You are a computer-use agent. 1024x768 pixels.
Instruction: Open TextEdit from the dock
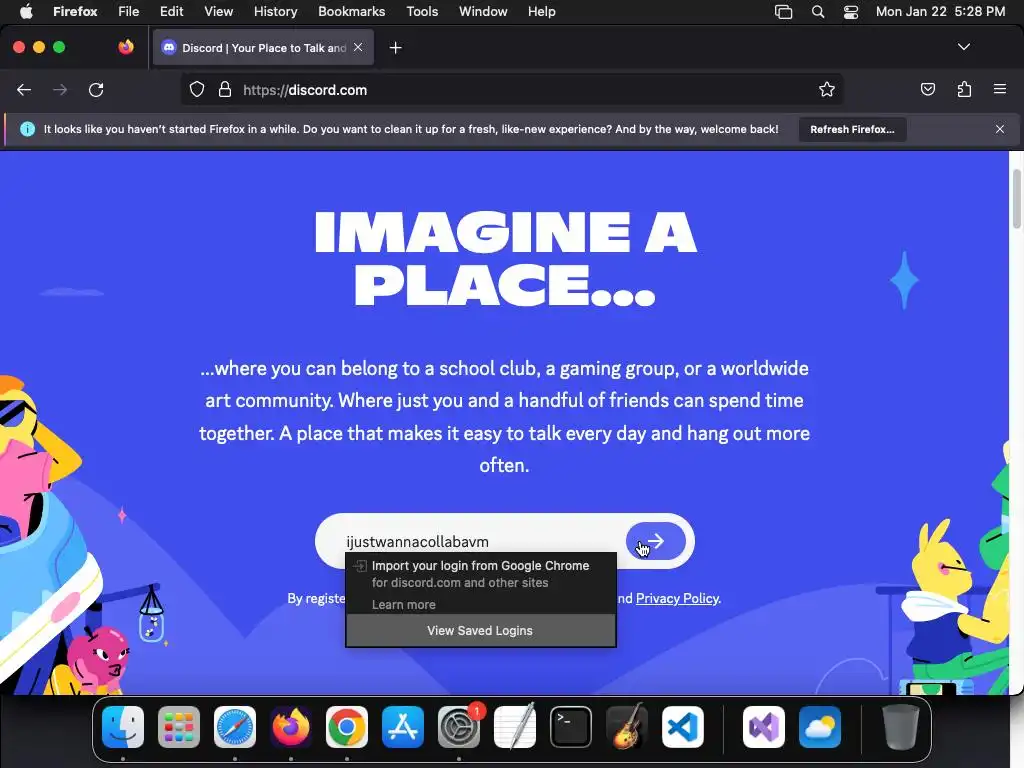515,727
